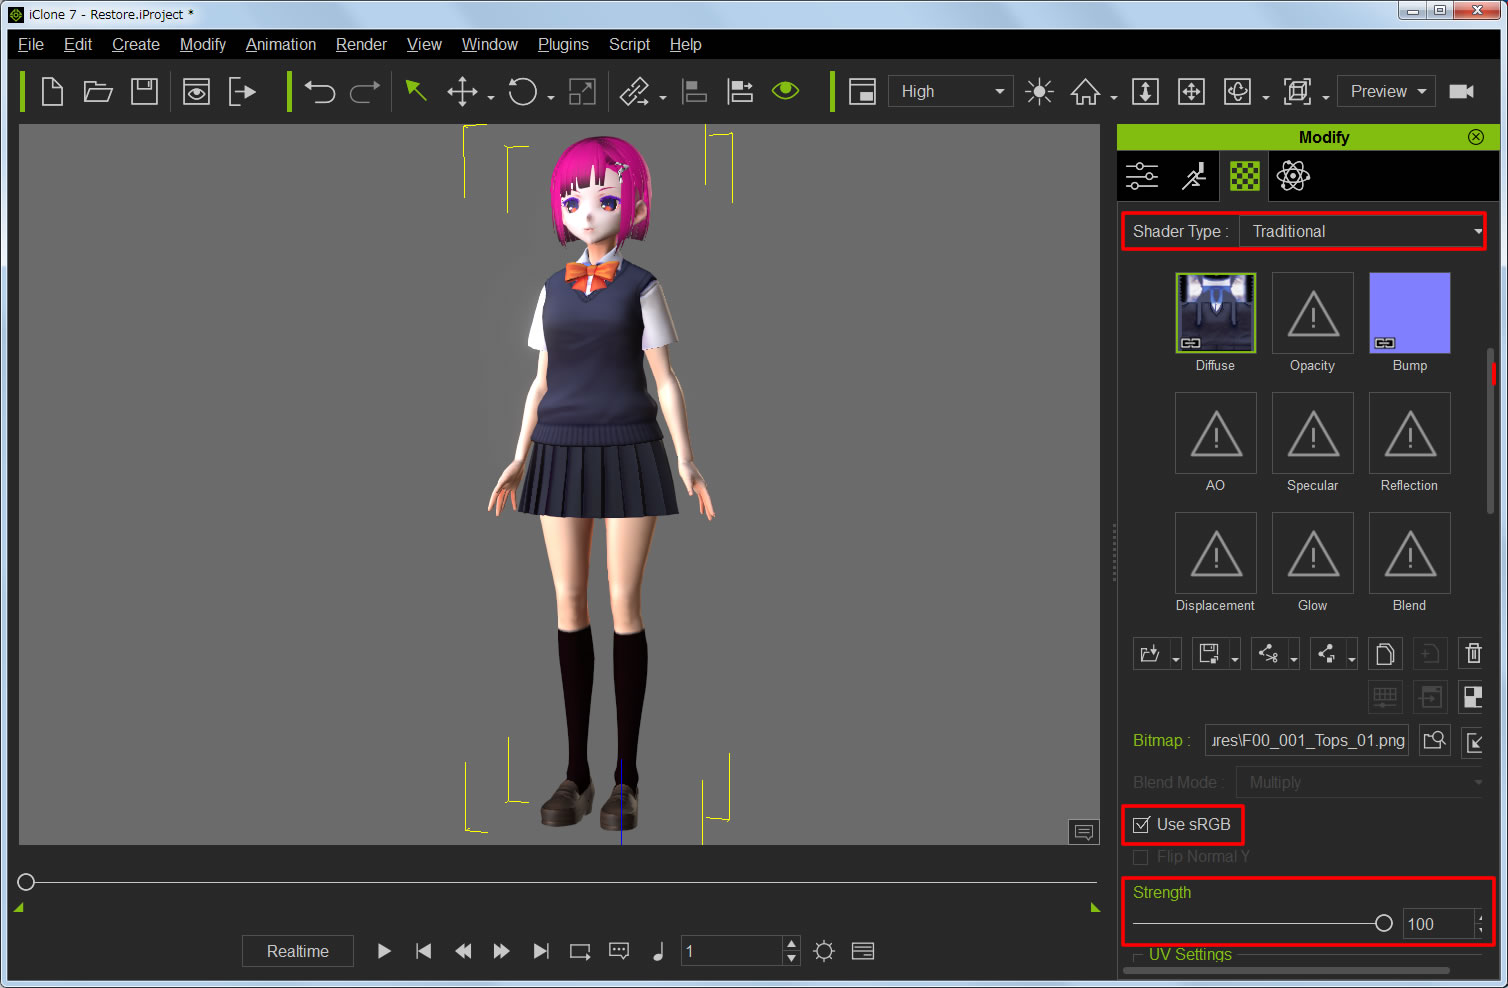This screenshot has height=988, width=1508.
Task: Step to next frame
Action: coord(502,951)
